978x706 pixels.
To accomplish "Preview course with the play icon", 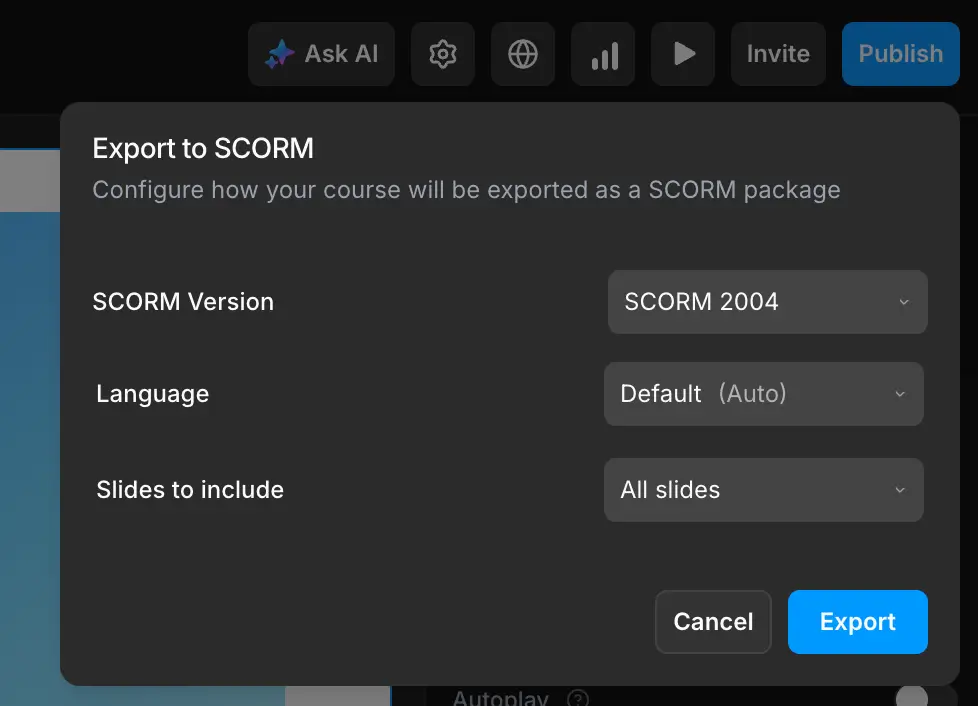I will tap(684, 54).
